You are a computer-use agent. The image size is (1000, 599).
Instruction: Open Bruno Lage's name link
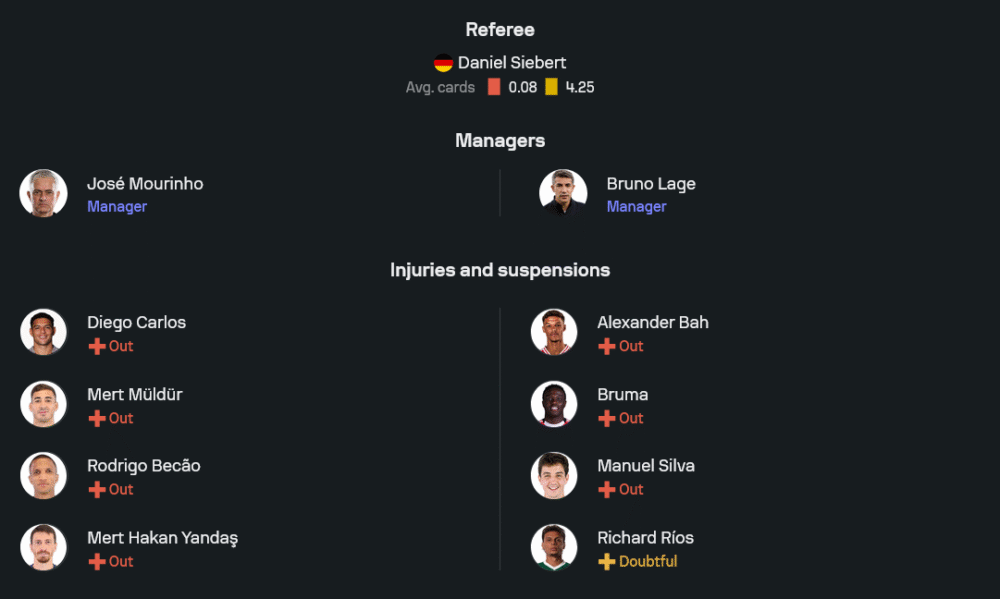(651, 184)
